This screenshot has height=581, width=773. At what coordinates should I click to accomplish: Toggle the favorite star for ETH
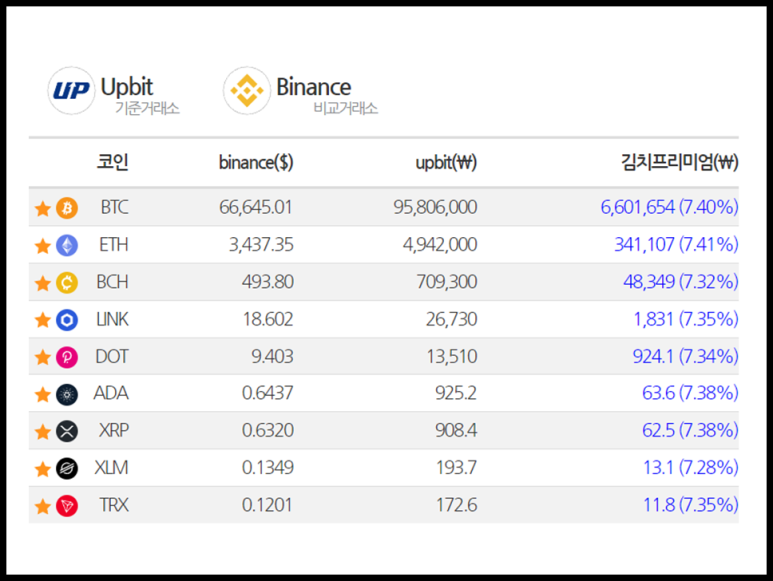coord(43,245)
